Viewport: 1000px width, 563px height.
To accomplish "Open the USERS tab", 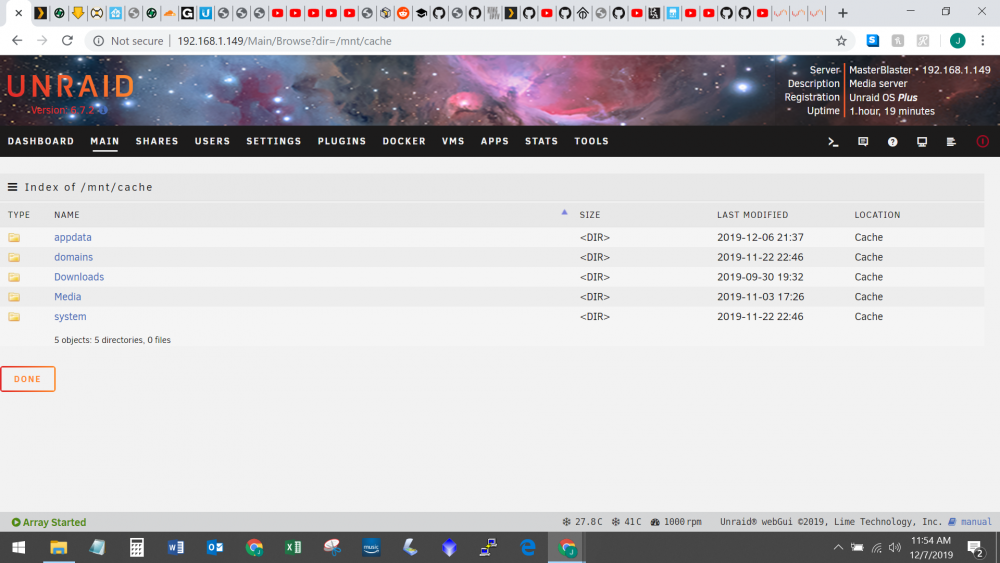I will [x=212, y=141].
